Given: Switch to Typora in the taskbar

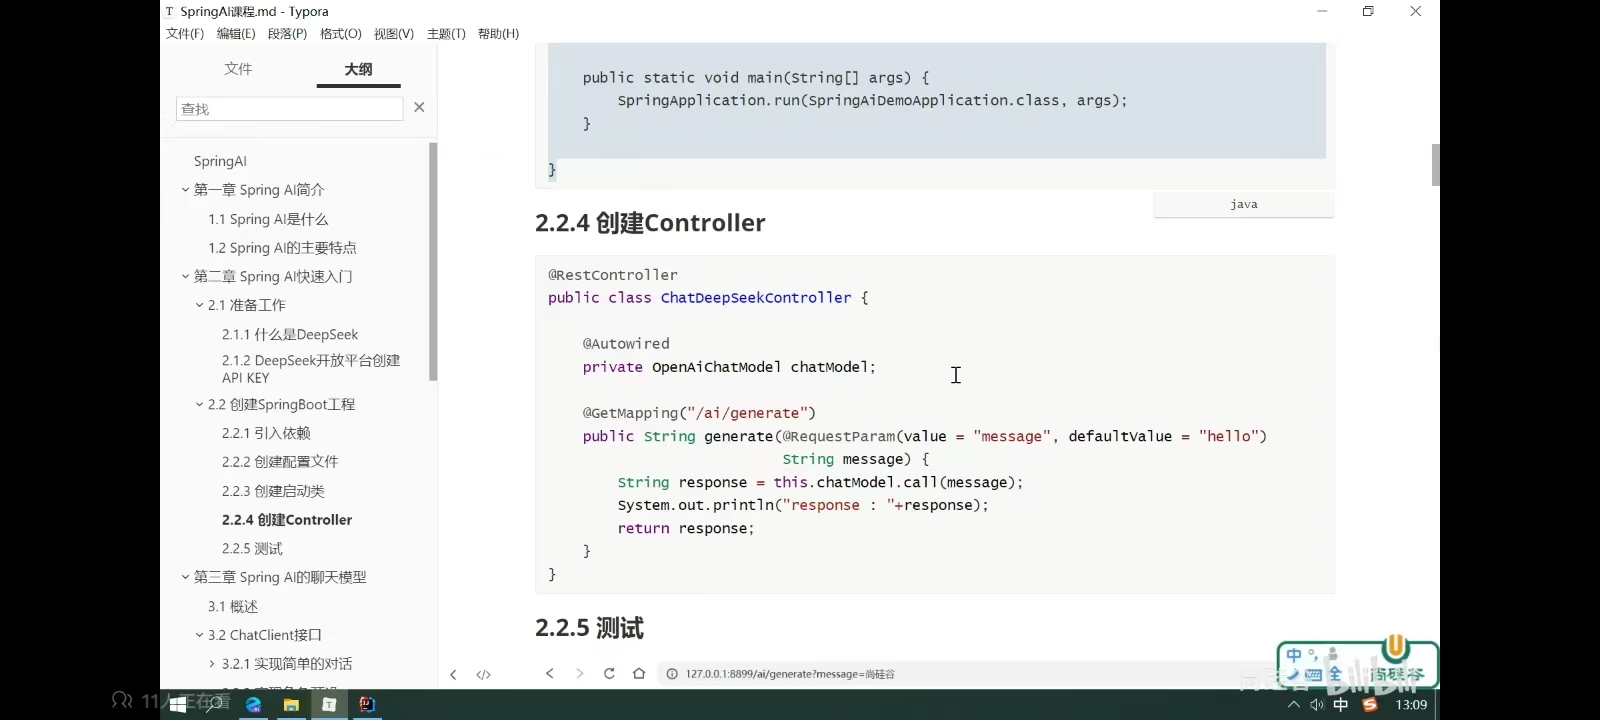Looking at the screenshot, I should click(329, 704).
